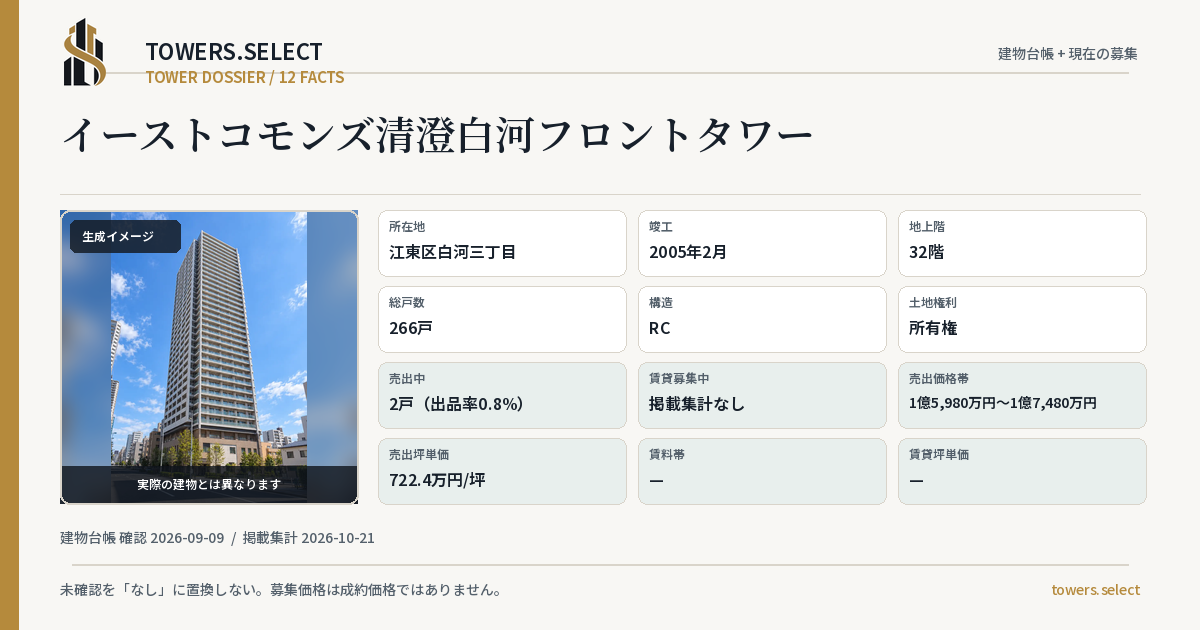
Task: Click the 生成イメージ badge on the image
Action: click(125, 237)
